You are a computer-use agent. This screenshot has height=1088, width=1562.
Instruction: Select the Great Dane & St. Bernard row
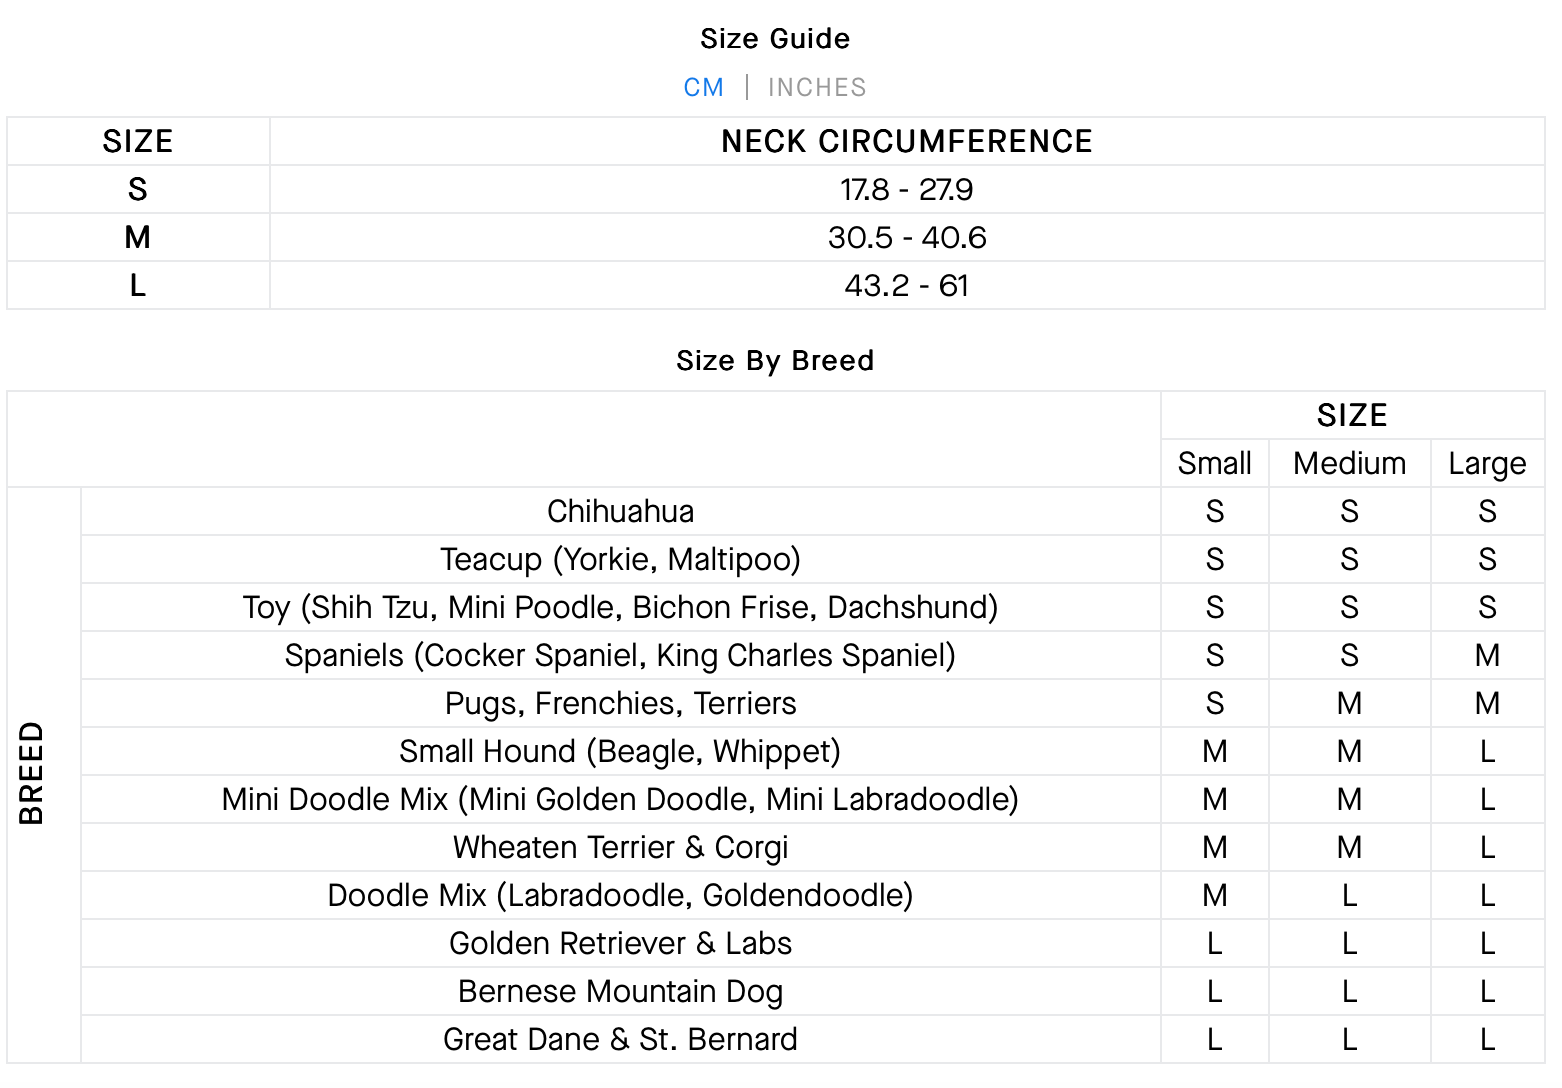pyautogui.click(x=620, y=1040)
